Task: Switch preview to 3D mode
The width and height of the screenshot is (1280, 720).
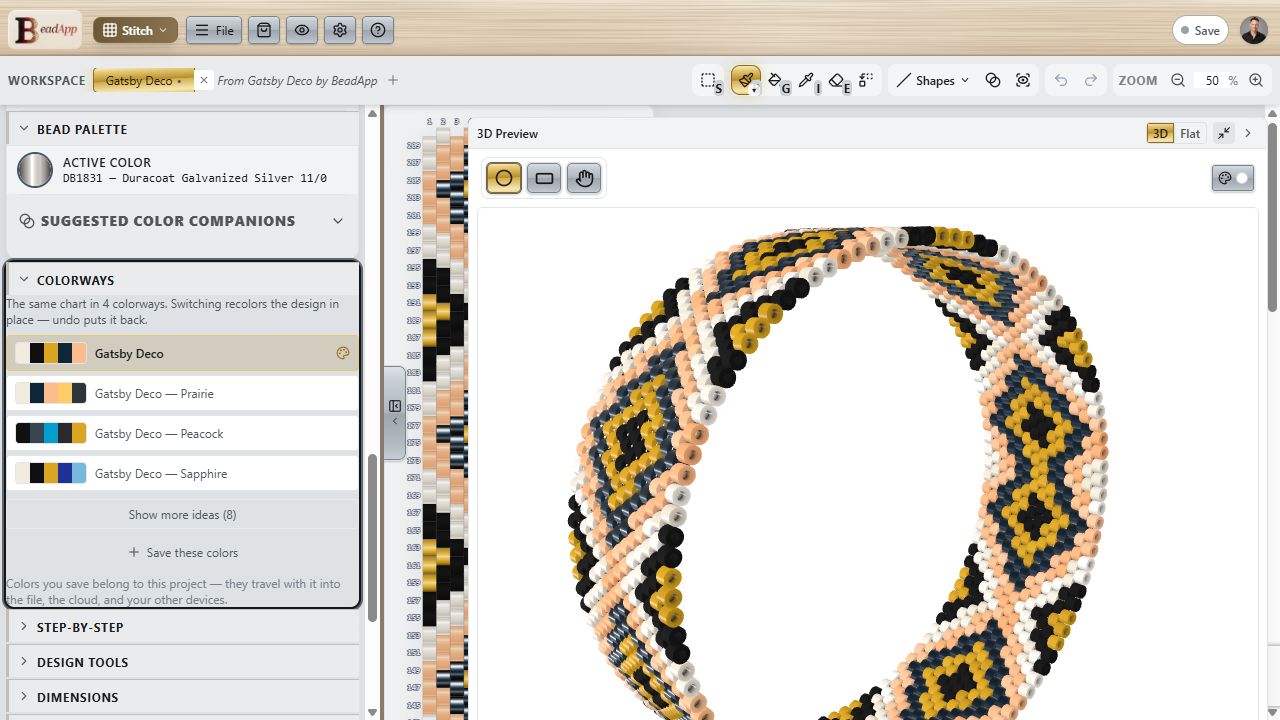Action: 1160,133
